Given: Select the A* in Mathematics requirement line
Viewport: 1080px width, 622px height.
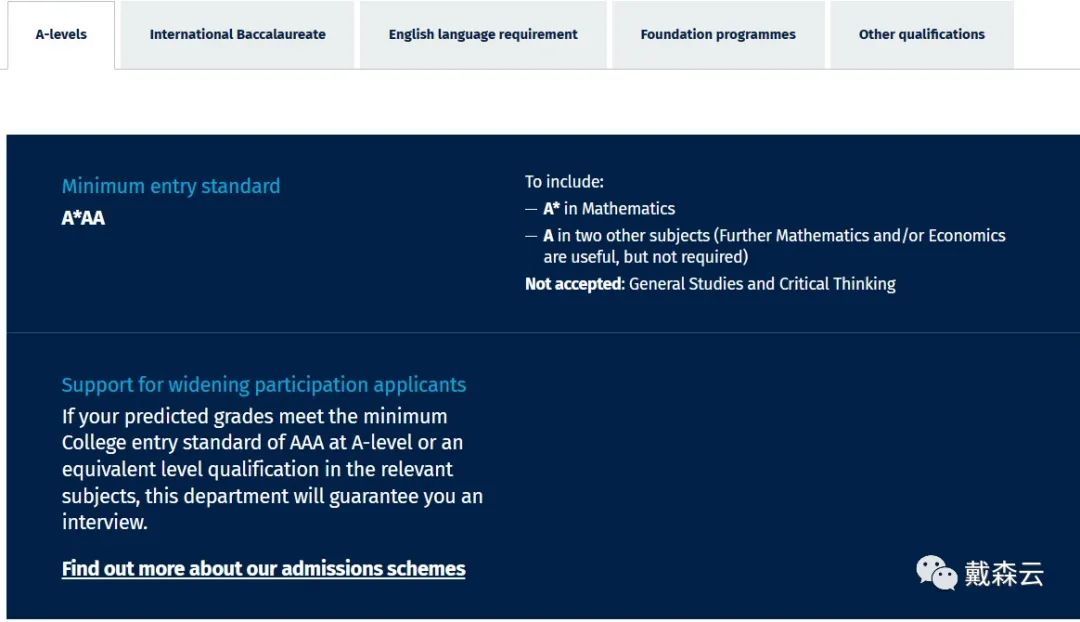Looking at the screenshot, I should pos(610,208).
